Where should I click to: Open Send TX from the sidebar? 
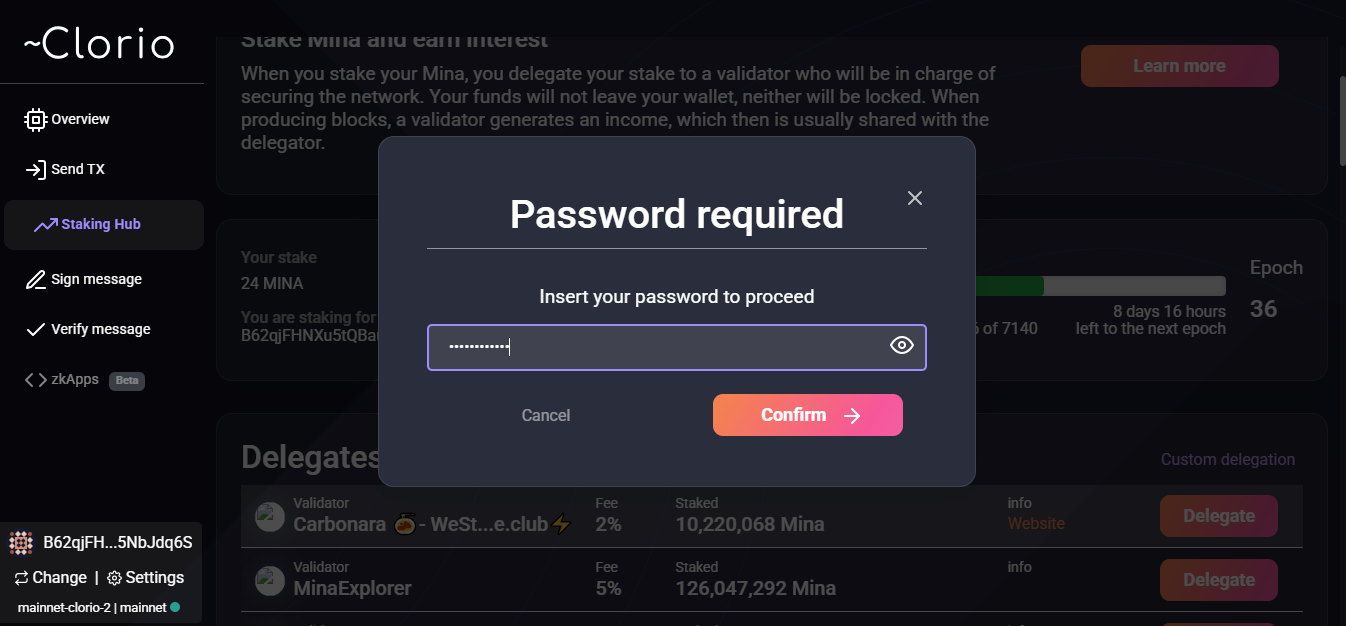point(37,169)
